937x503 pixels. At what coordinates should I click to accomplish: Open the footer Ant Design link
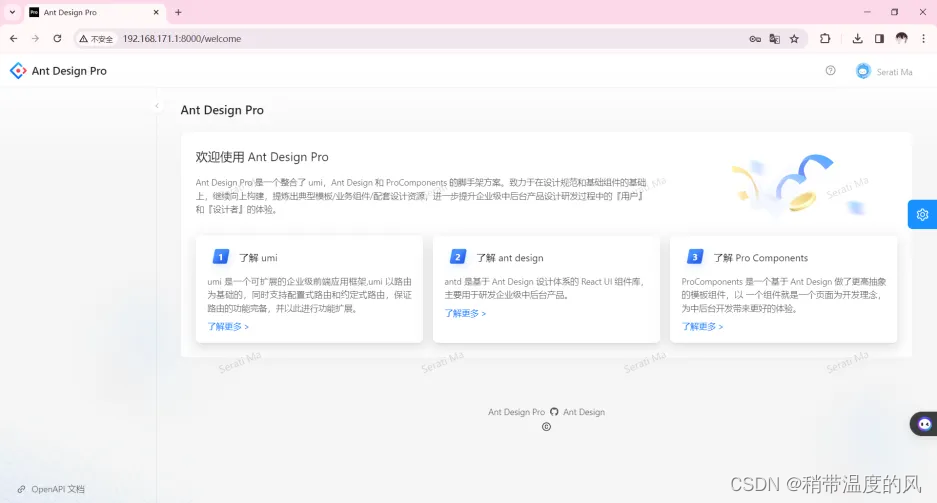pos(584,412)
